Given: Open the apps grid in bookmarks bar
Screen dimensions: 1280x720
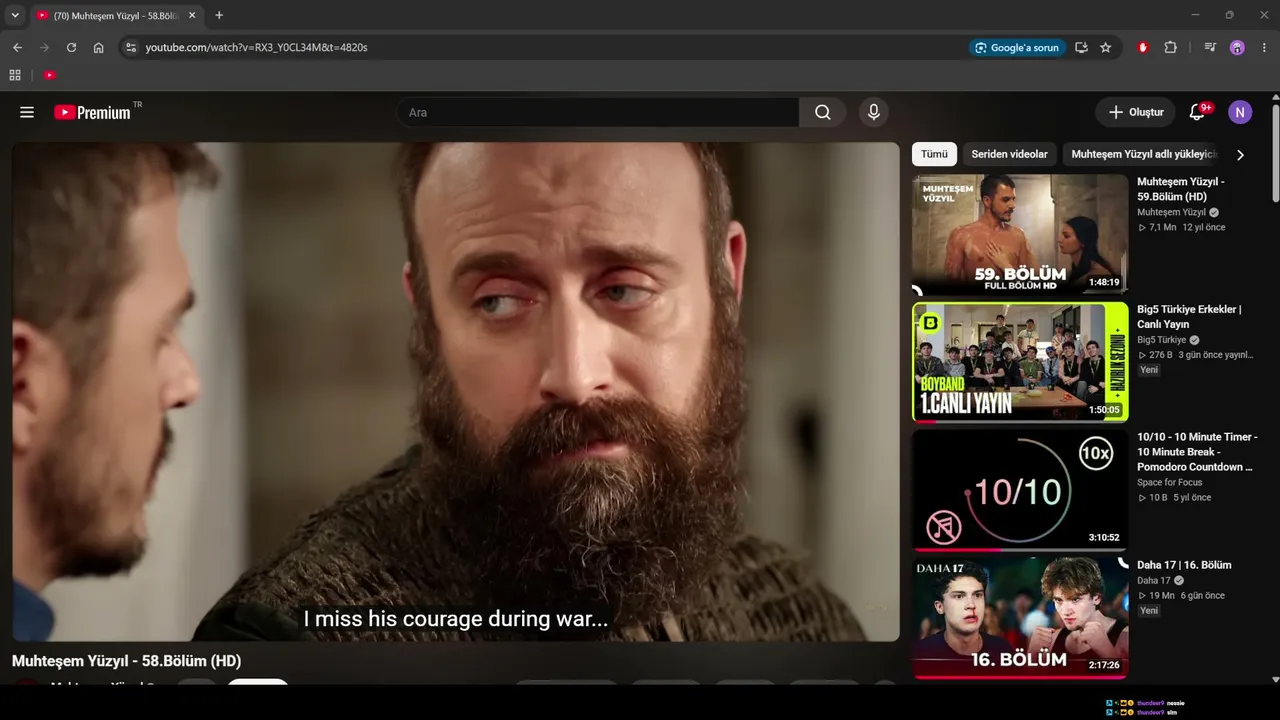Looking at the screenshot, I should (x=15, y=75).
